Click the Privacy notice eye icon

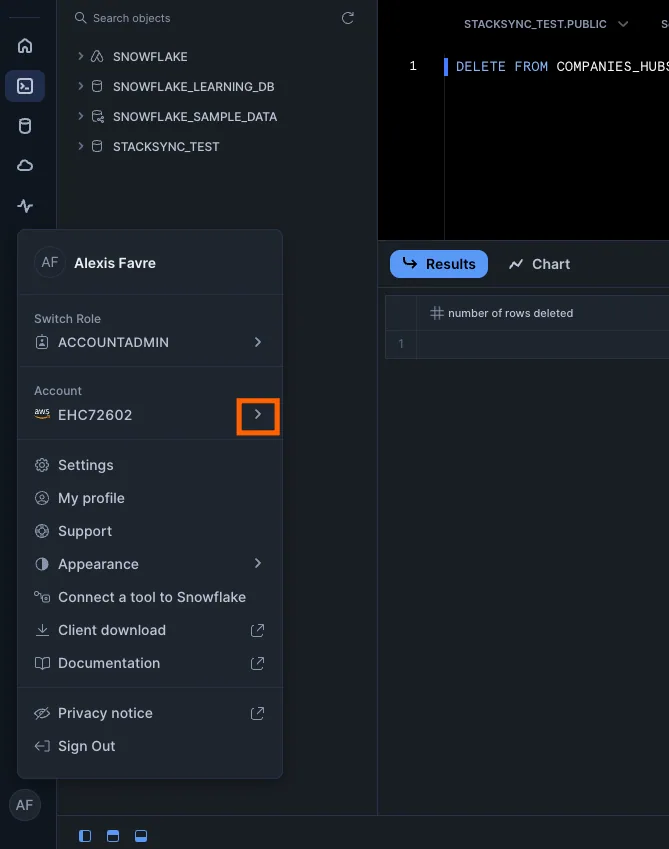(x=42, y=713)
